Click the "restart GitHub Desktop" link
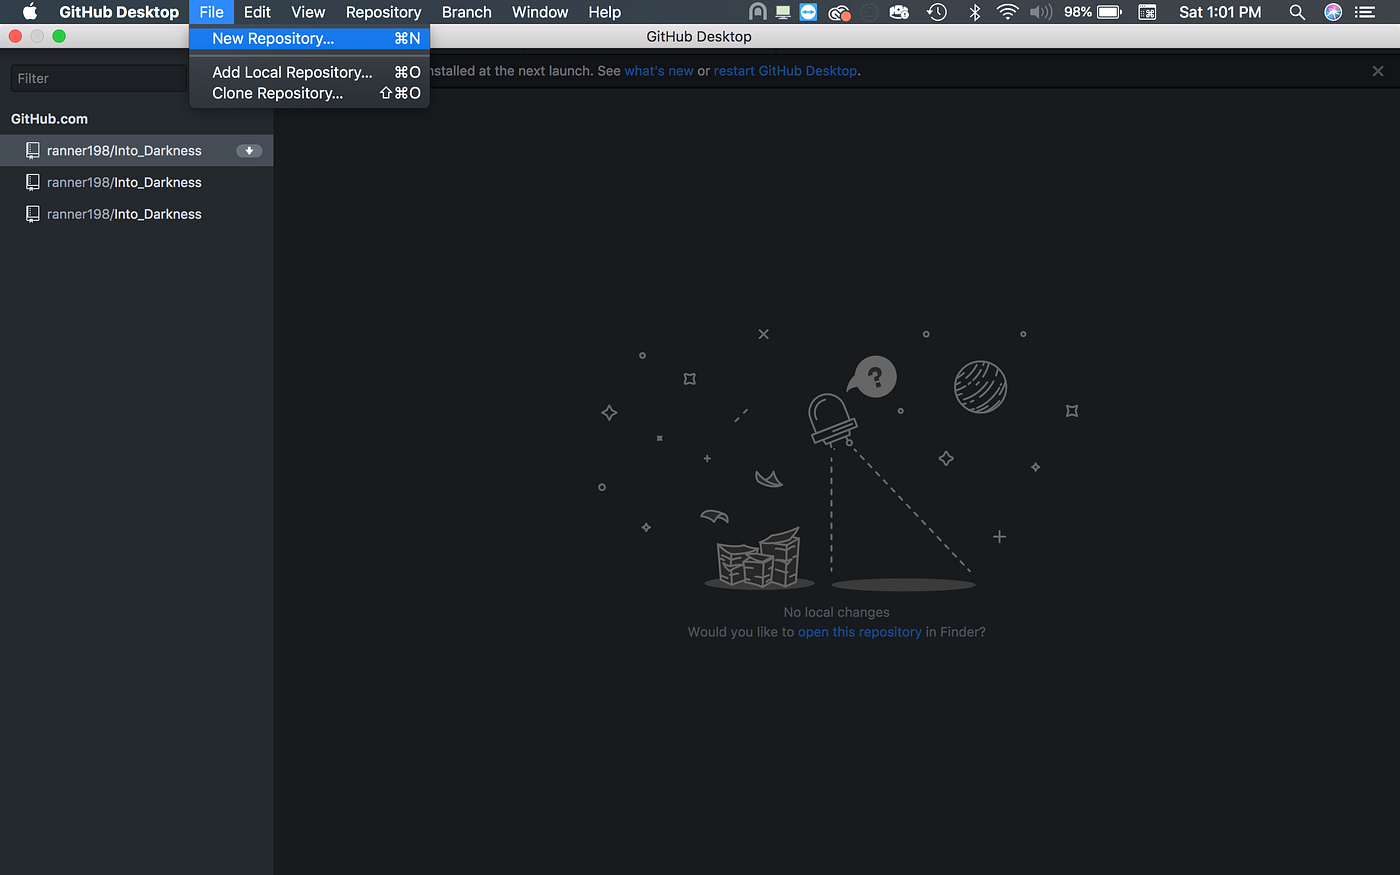 point(785,71)
